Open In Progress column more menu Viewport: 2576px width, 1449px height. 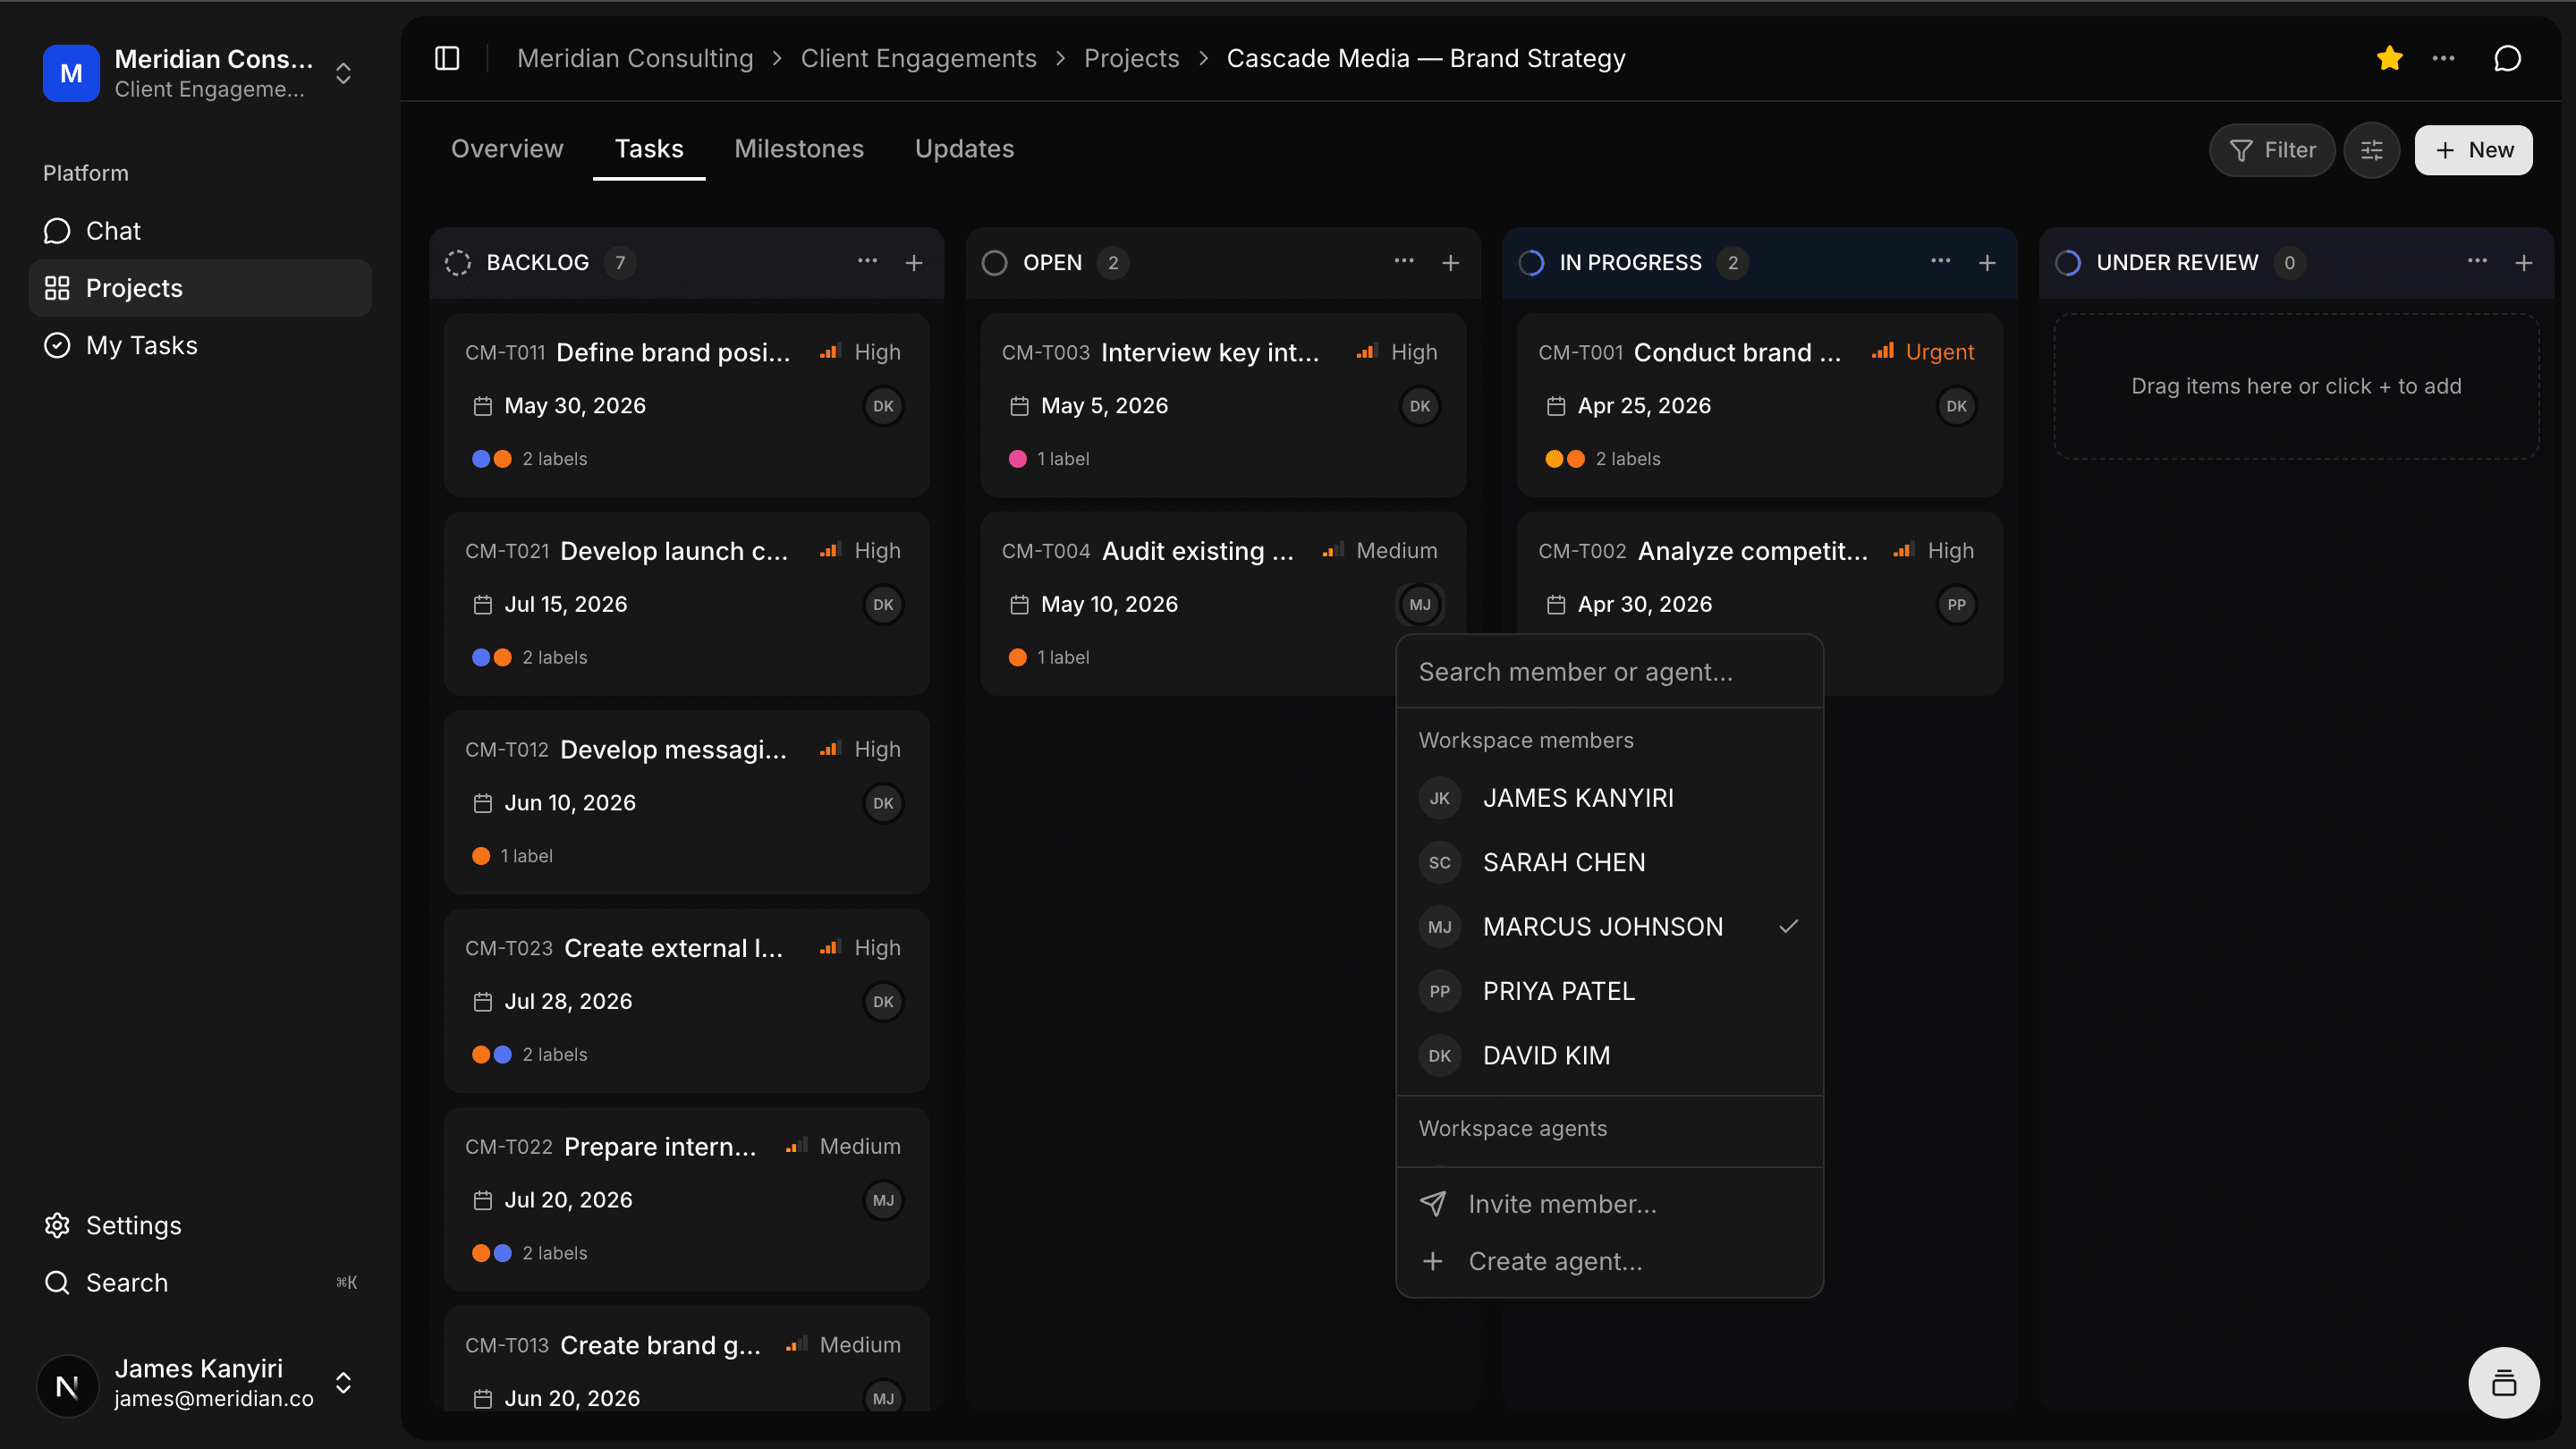pos(1940,262)
